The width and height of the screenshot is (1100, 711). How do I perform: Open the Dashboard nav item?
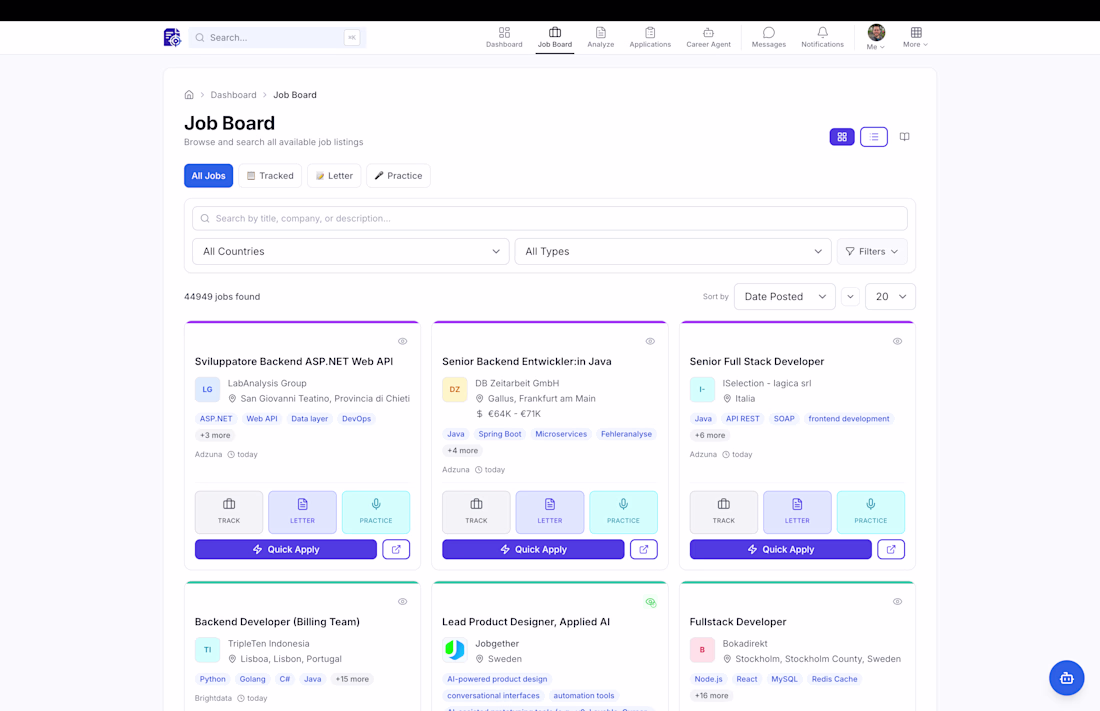[x=504, y=37]
